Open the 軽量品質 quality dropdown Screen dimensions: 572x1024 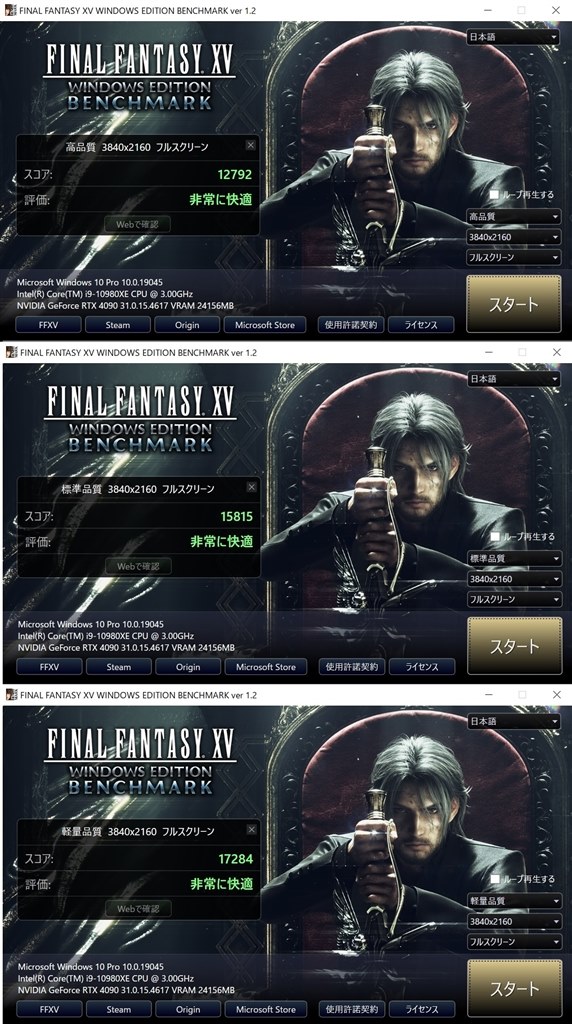(515, 901)
